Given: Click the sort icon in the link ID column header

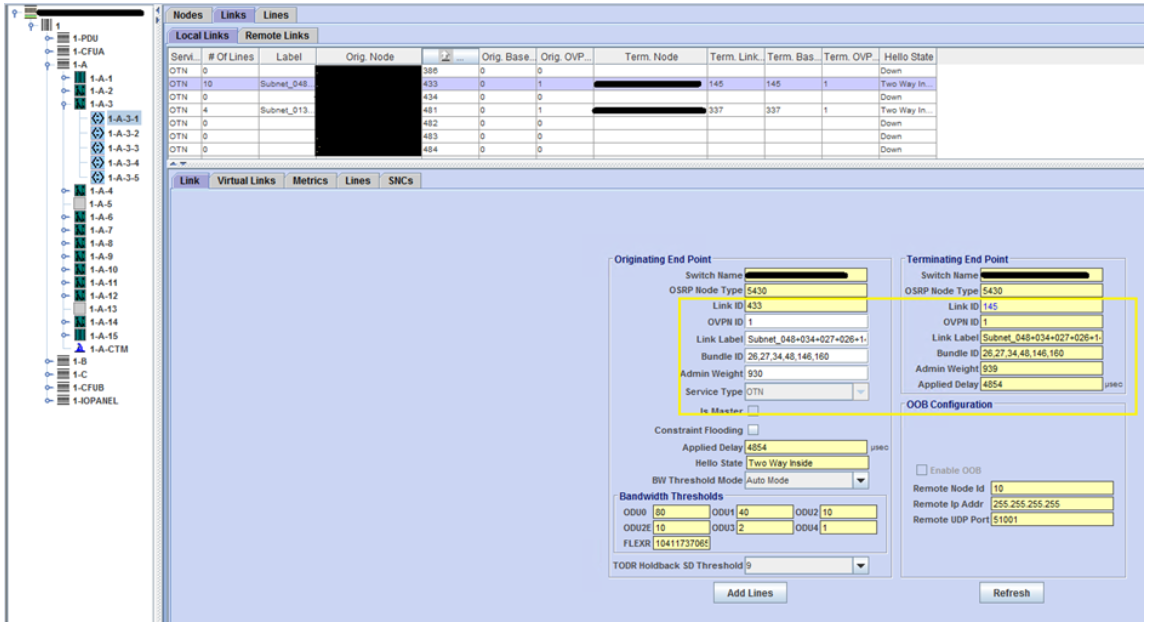Looking at the screenshot, I should point(445,56).
